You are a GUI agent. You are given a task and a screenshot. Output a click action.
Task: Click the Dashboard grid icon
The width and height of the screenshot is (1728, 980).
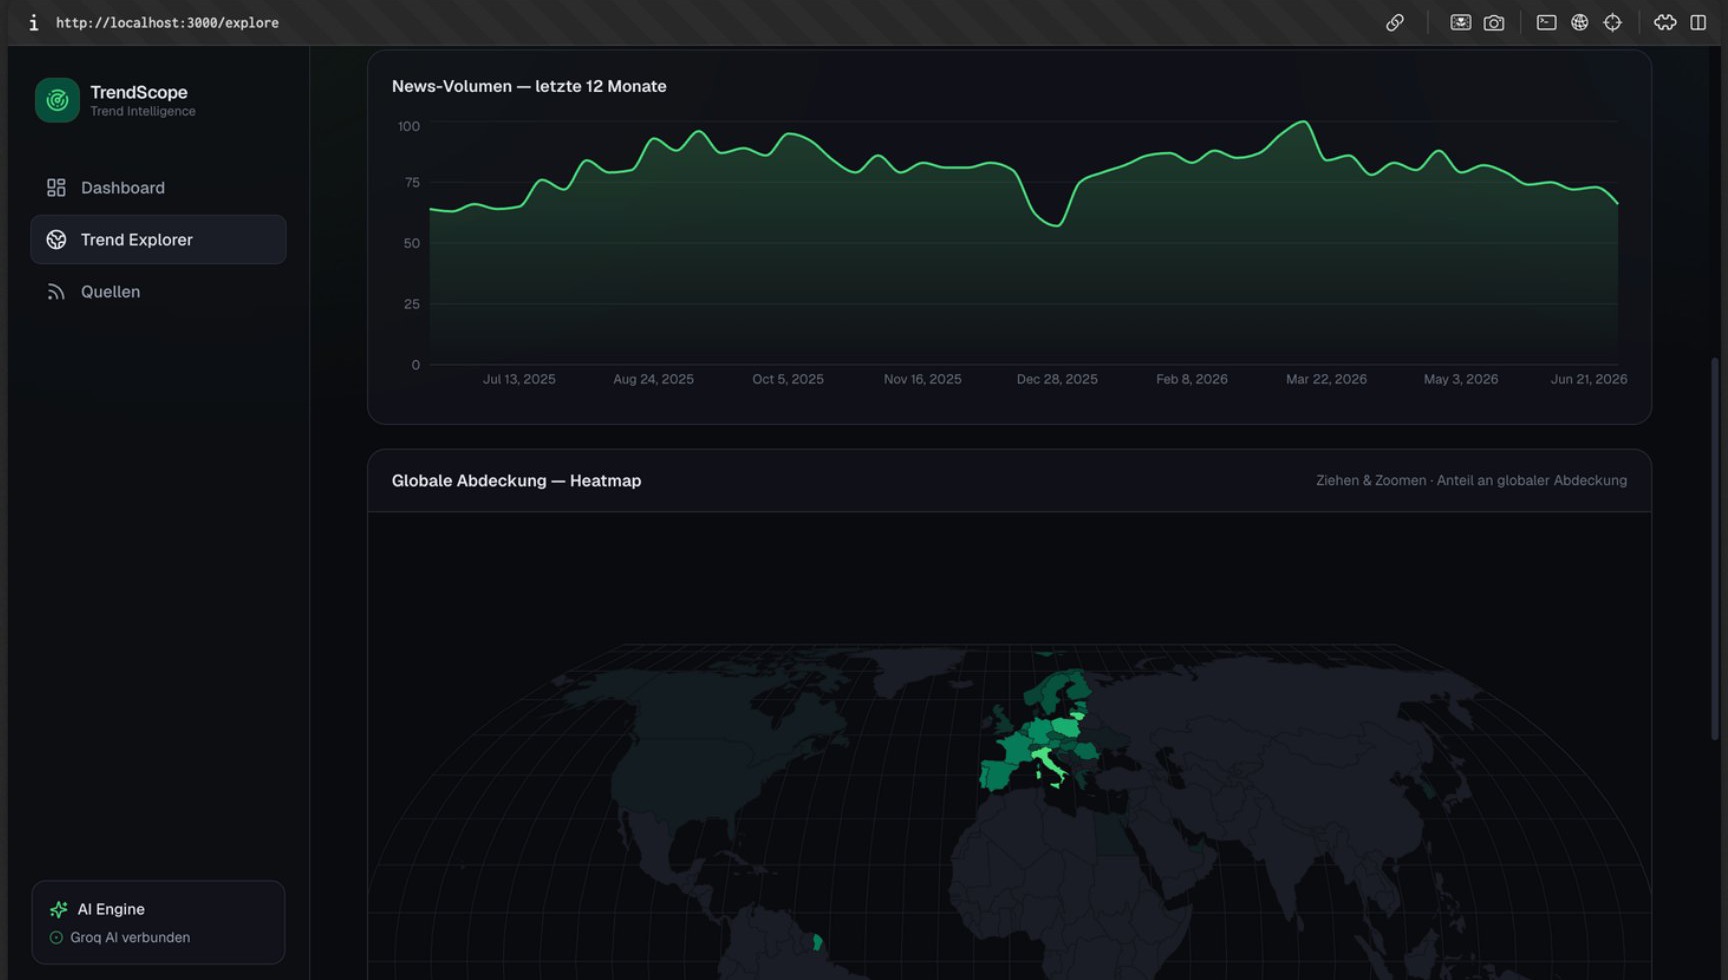coord(56,188)
